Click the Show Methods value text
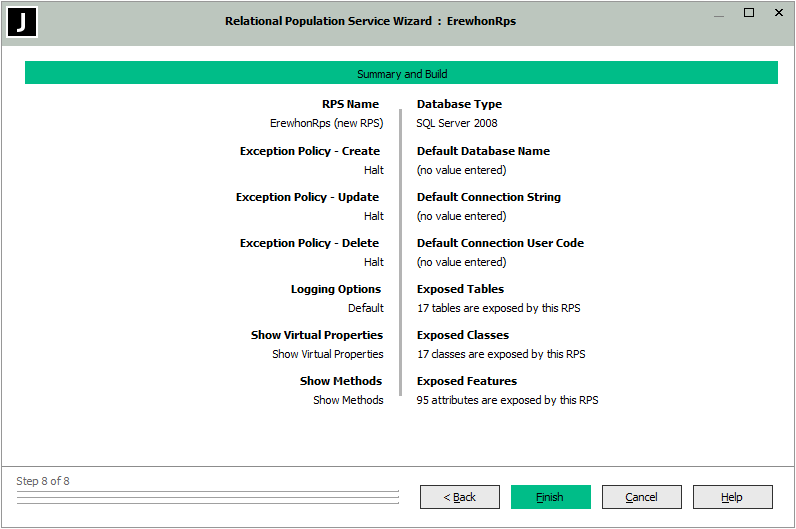Image resolution: width=796 pixels, height=529 pixels. tap(348, 400)
